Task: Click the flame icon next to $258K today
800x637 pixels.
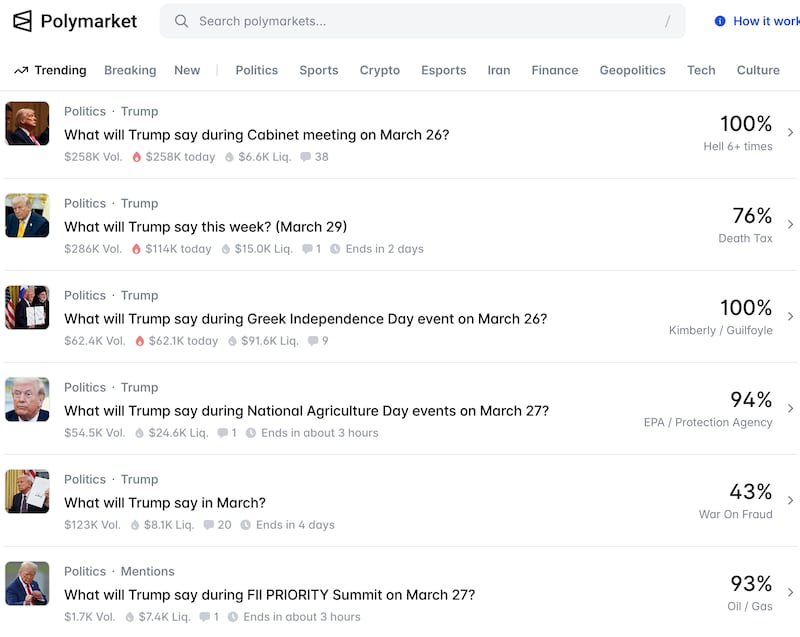Action: 137,157
